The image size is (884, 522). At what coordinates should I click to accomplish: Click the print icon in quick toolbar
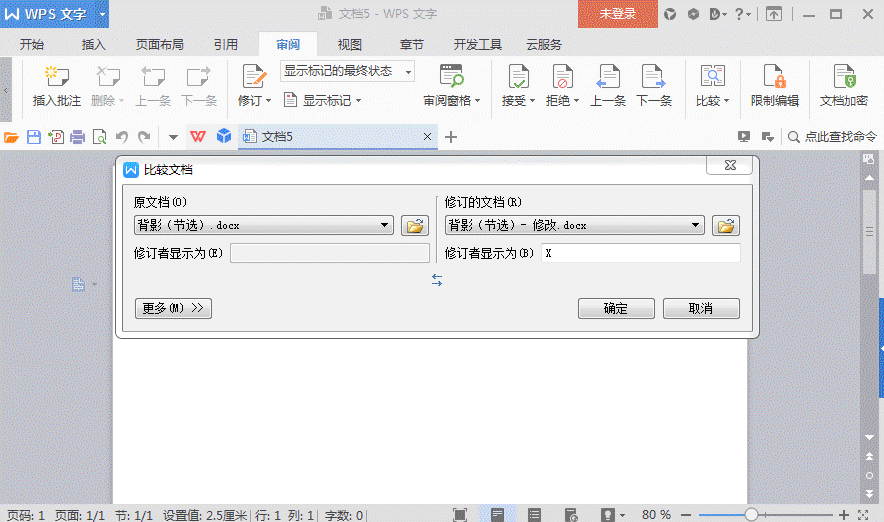(77, 137)
